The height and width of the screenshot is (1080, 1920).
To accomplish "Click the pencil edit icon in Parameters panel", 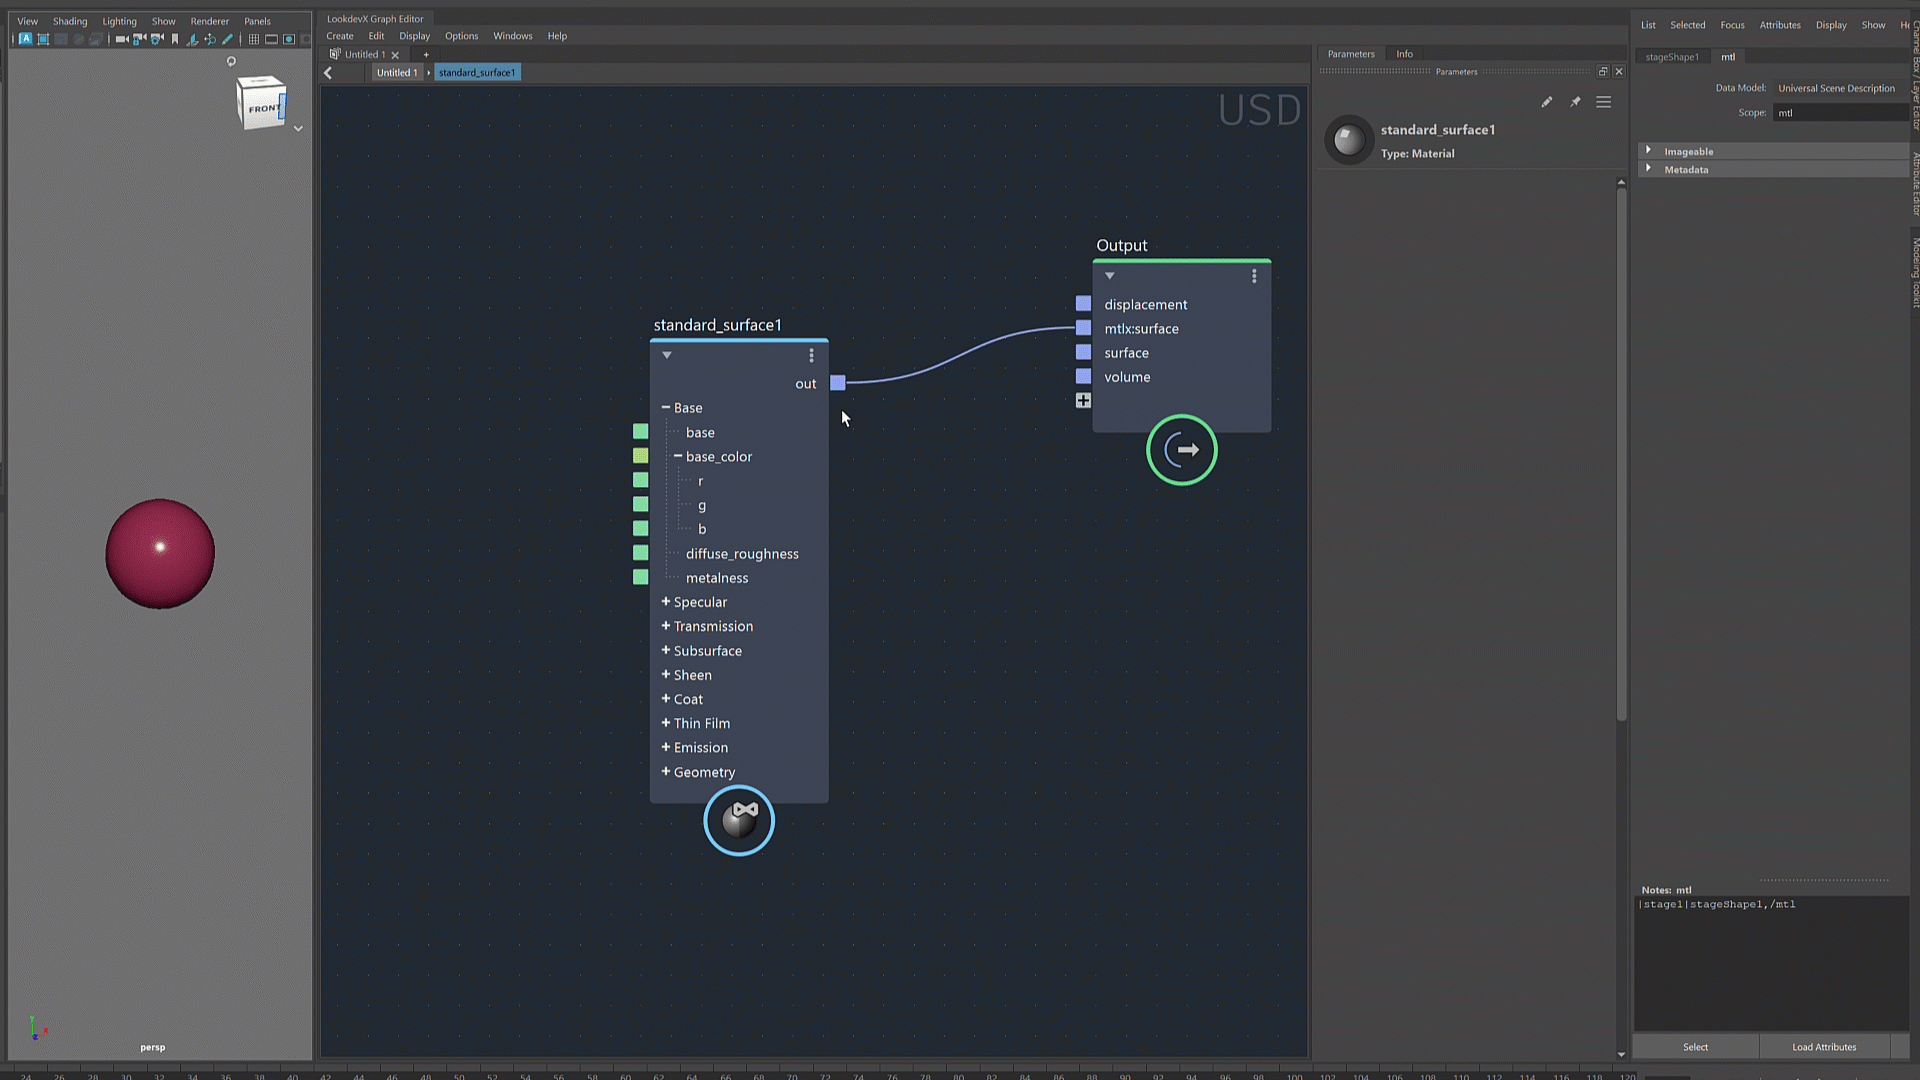I will 1546,101.
